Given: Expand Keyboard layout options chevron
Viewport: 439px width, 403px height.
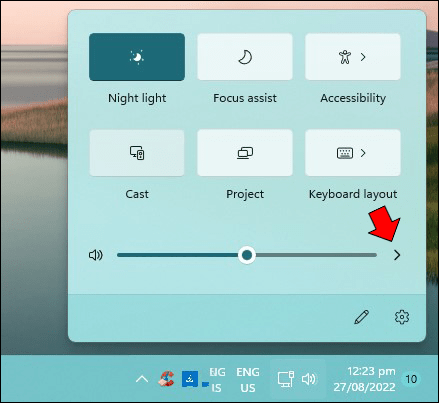Looking at the screenshot, I should pyautogui.click(x=363, y=153).
